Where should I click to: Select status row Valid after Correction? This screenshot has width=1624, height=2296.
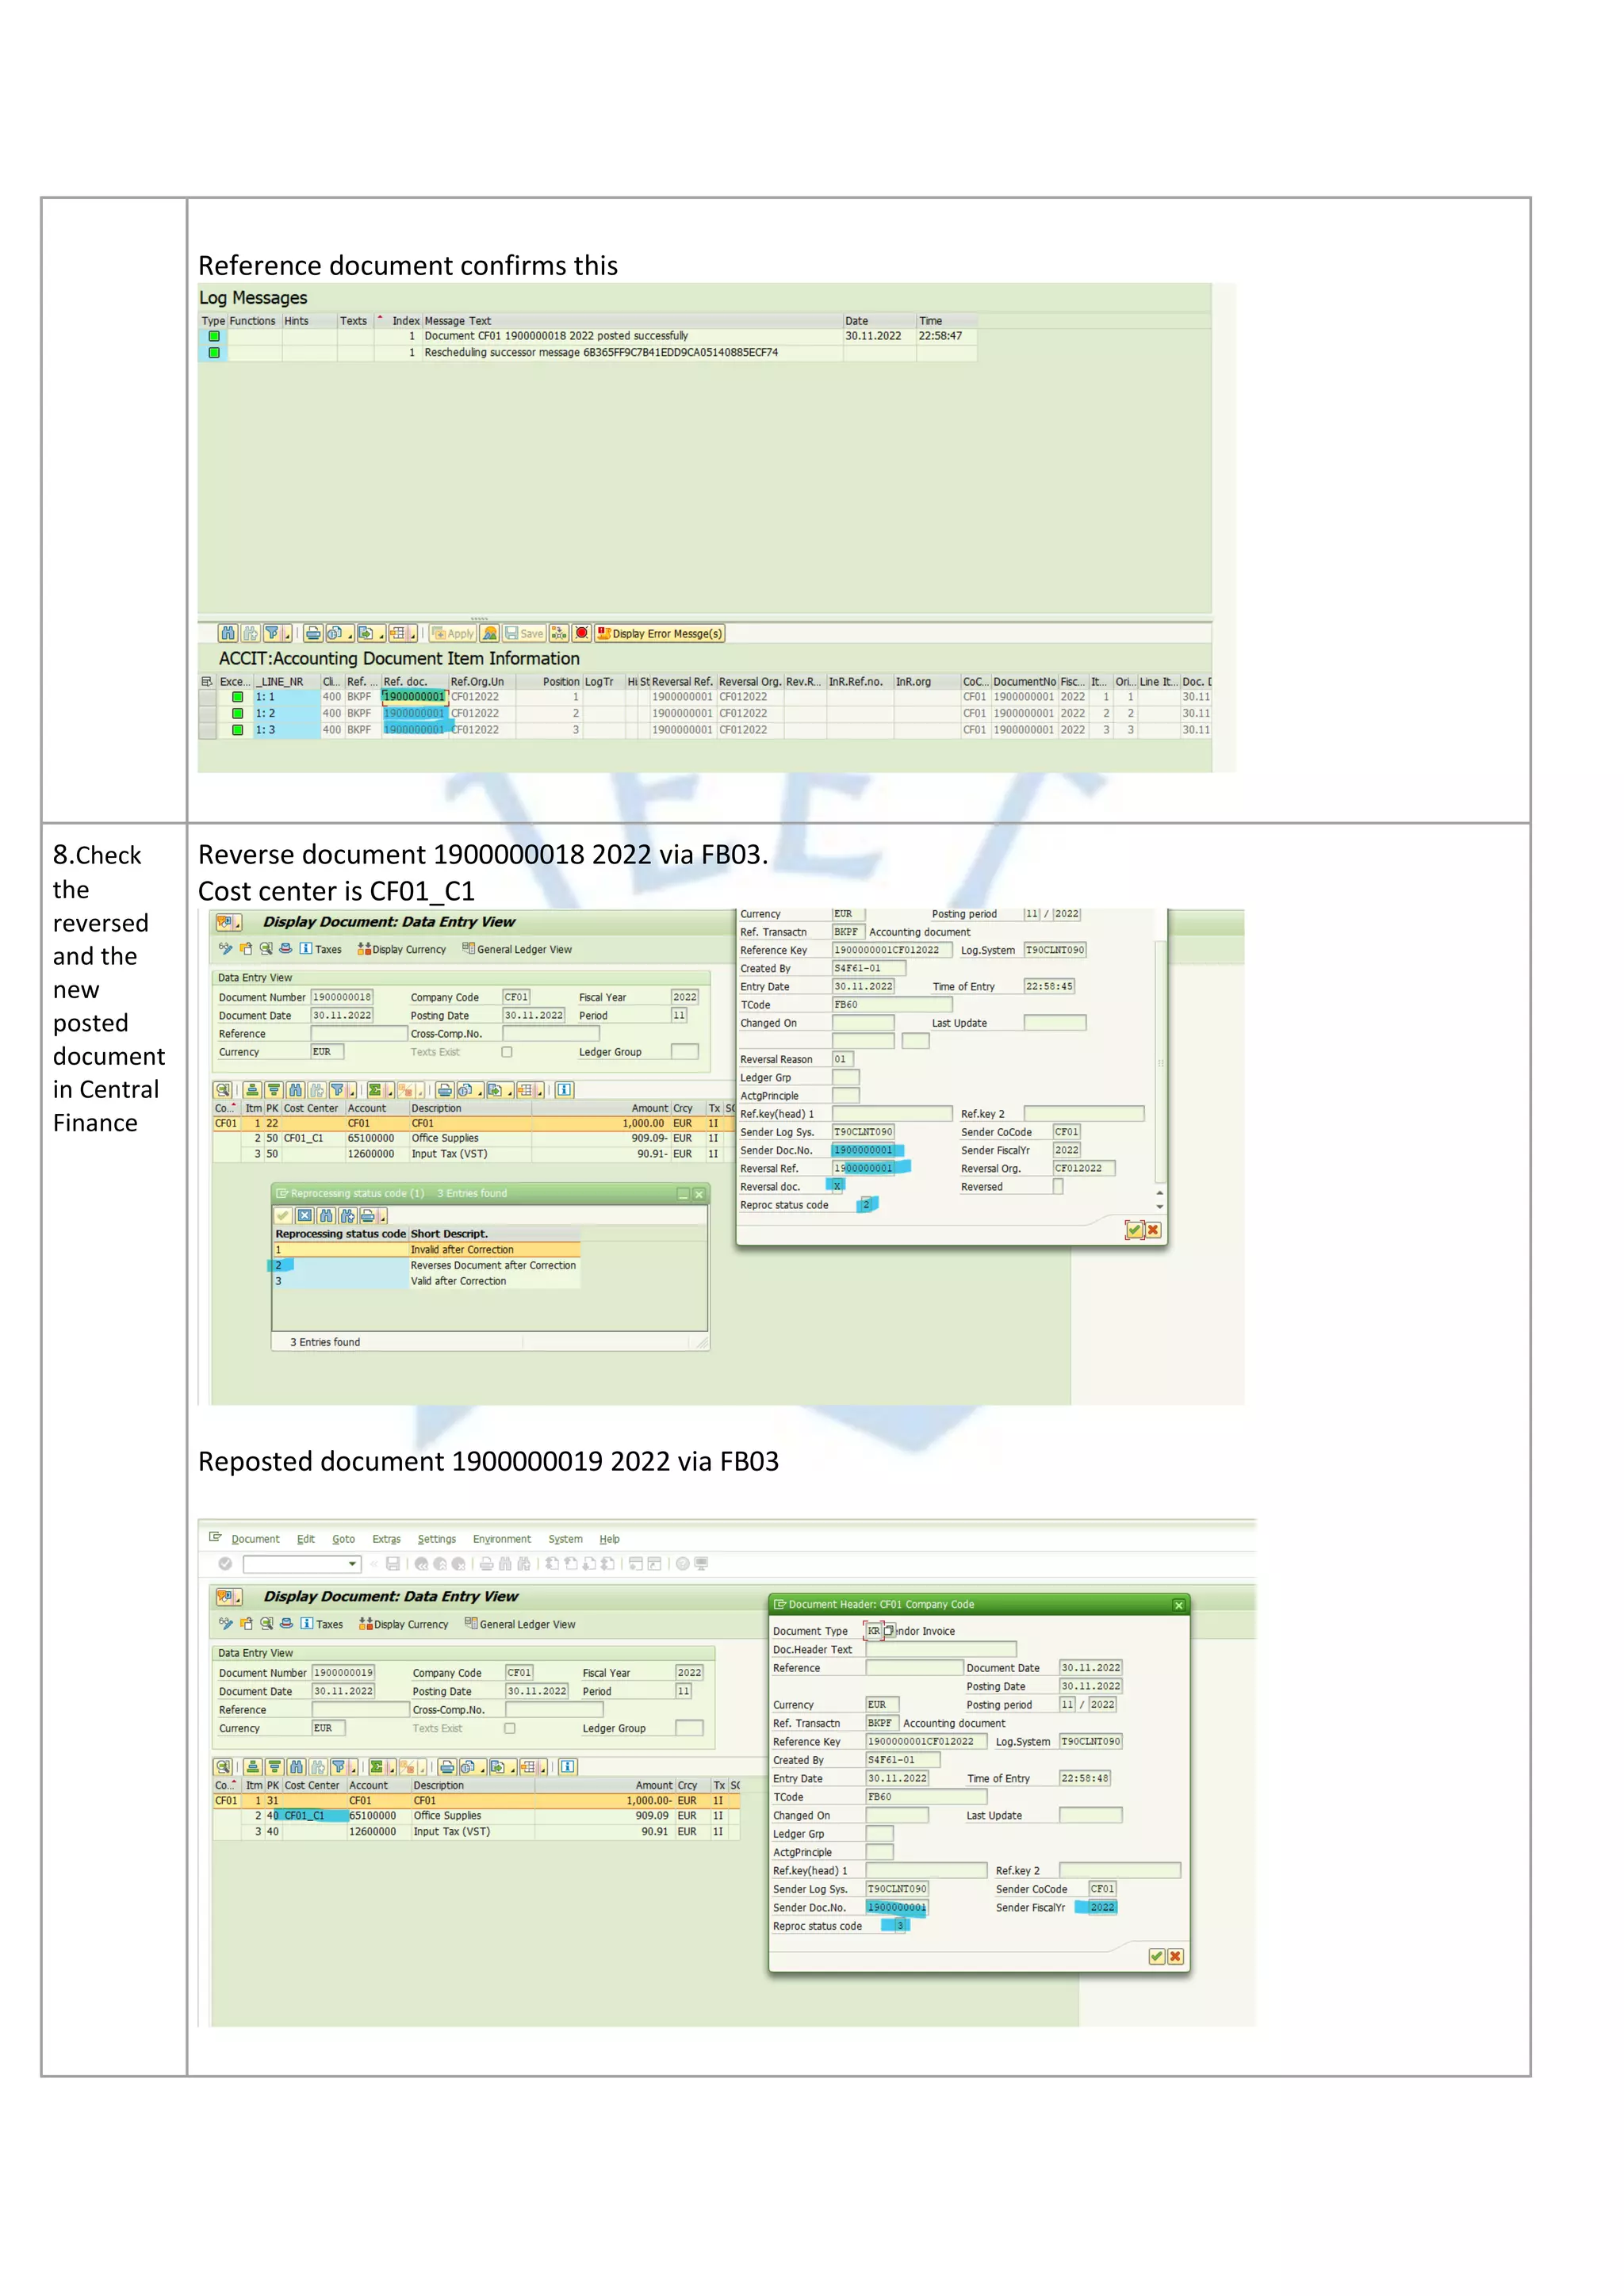427,1281
